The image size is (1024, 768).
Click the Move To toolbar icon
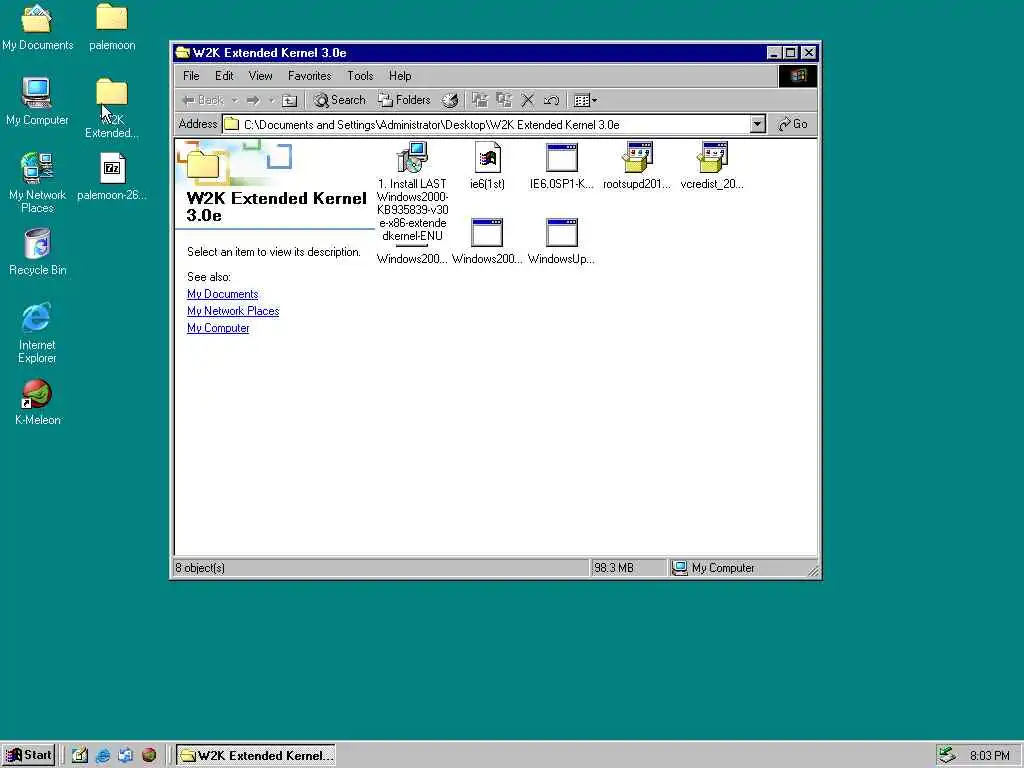(x=480, y=101)
